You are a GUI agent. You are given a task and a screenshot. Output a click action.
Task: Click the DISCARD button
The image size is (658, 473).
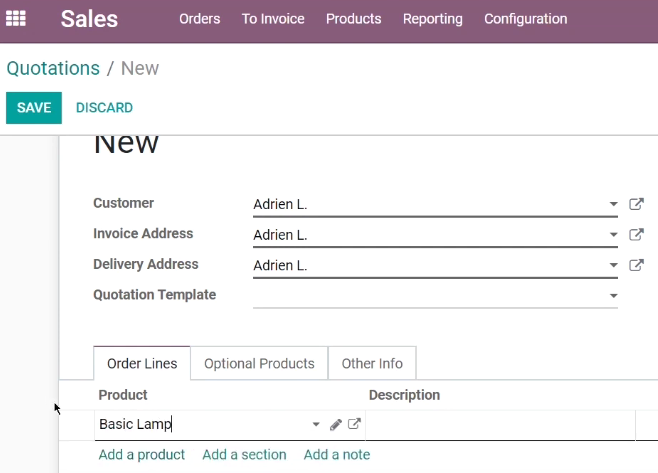click(104, 108)
